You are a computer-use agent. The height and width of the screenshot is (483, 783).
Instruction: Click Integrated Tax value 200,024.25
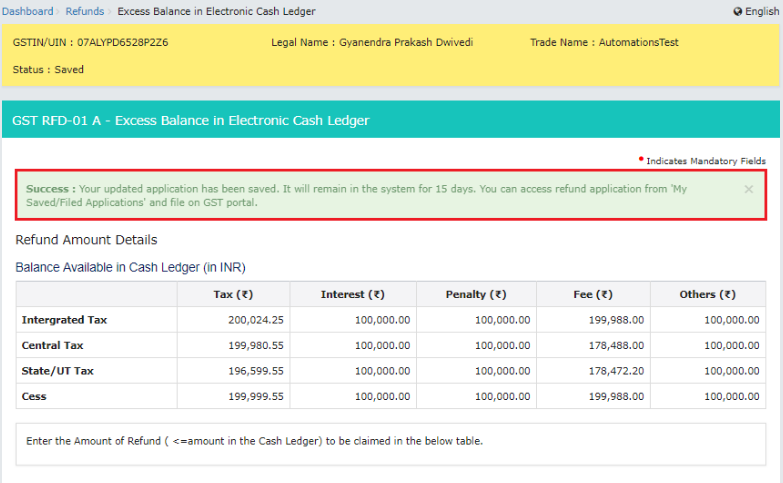point(256,320)
